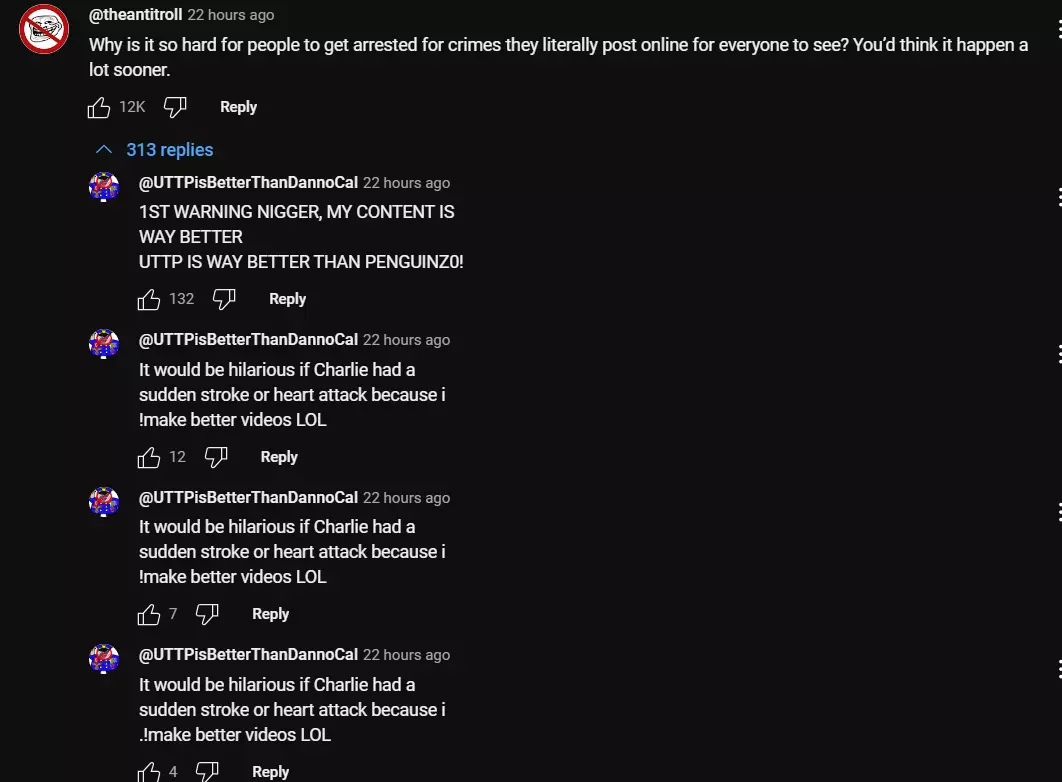Screen dimensions: 1062x782
Task: Dislike the reply showing 132 likes
Action: click(224, 299)
